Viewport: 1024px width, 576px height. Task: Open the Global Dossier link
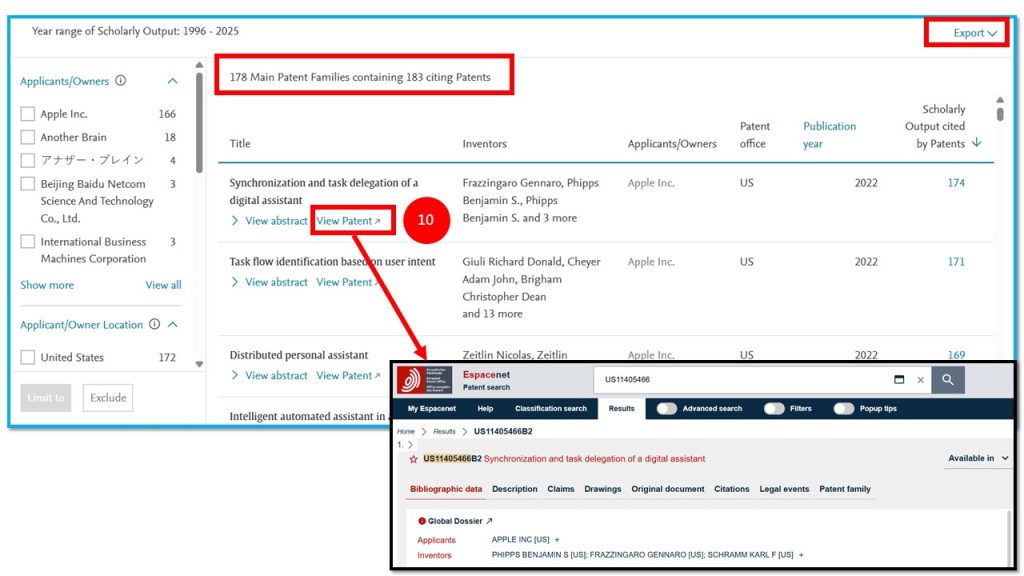(x=460, y=521)
